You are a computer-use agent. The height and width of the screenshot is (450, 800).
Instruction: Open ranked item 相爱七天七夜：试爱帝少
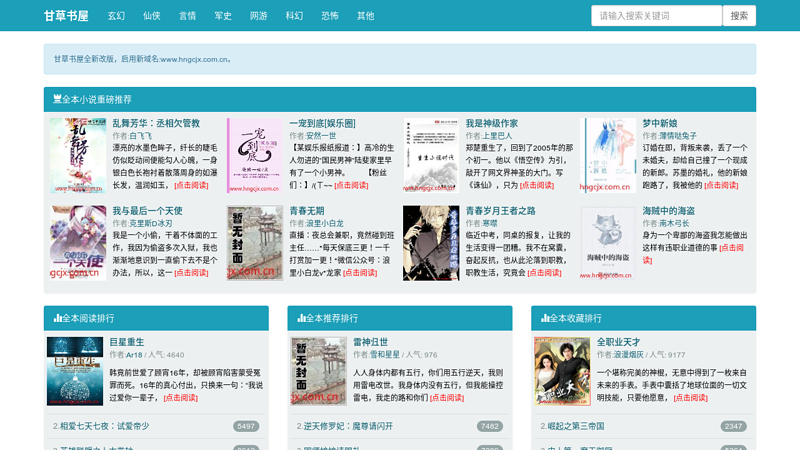tap(105, 426)
